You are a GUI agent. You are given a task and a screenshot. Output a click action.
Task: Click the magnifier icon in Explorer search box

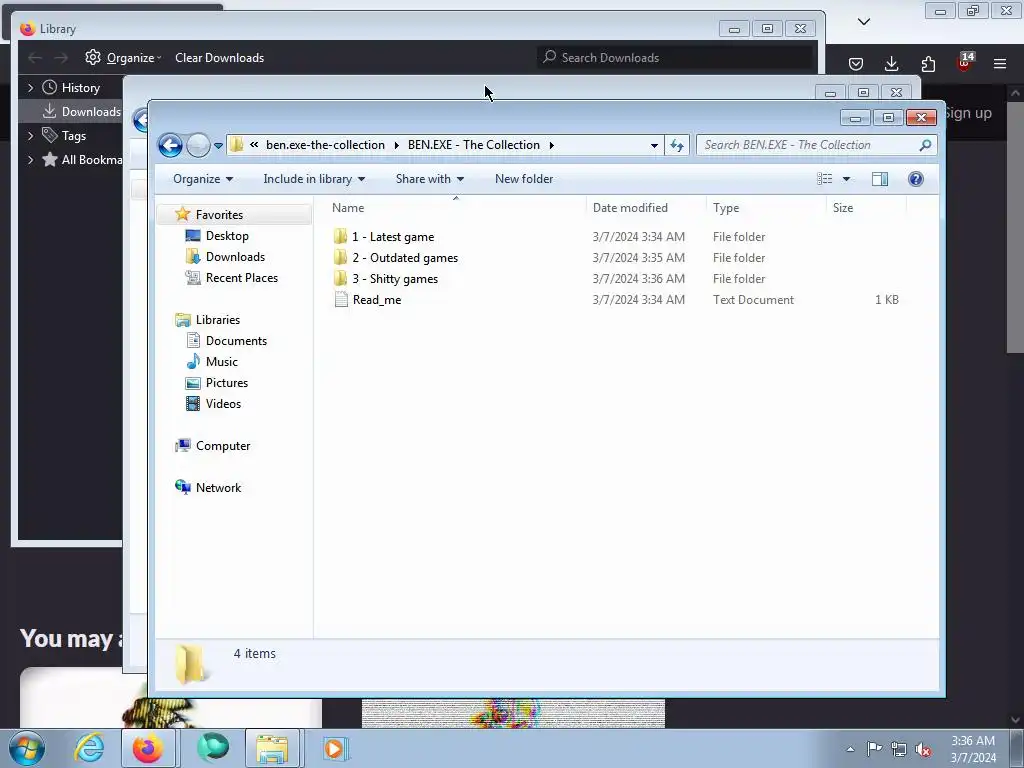click(925, 145)
